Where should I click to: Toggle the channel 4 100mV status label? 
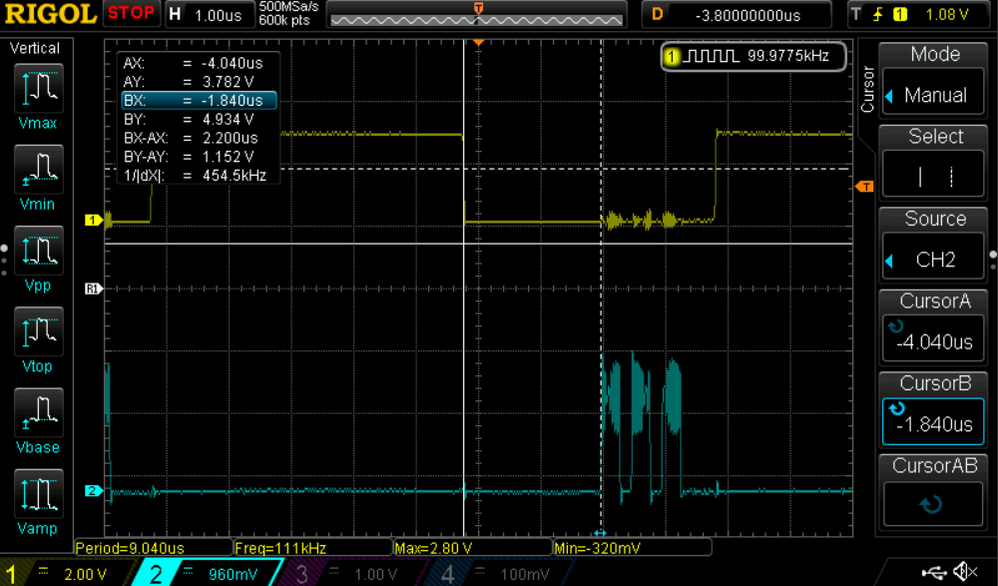point(500,573)
